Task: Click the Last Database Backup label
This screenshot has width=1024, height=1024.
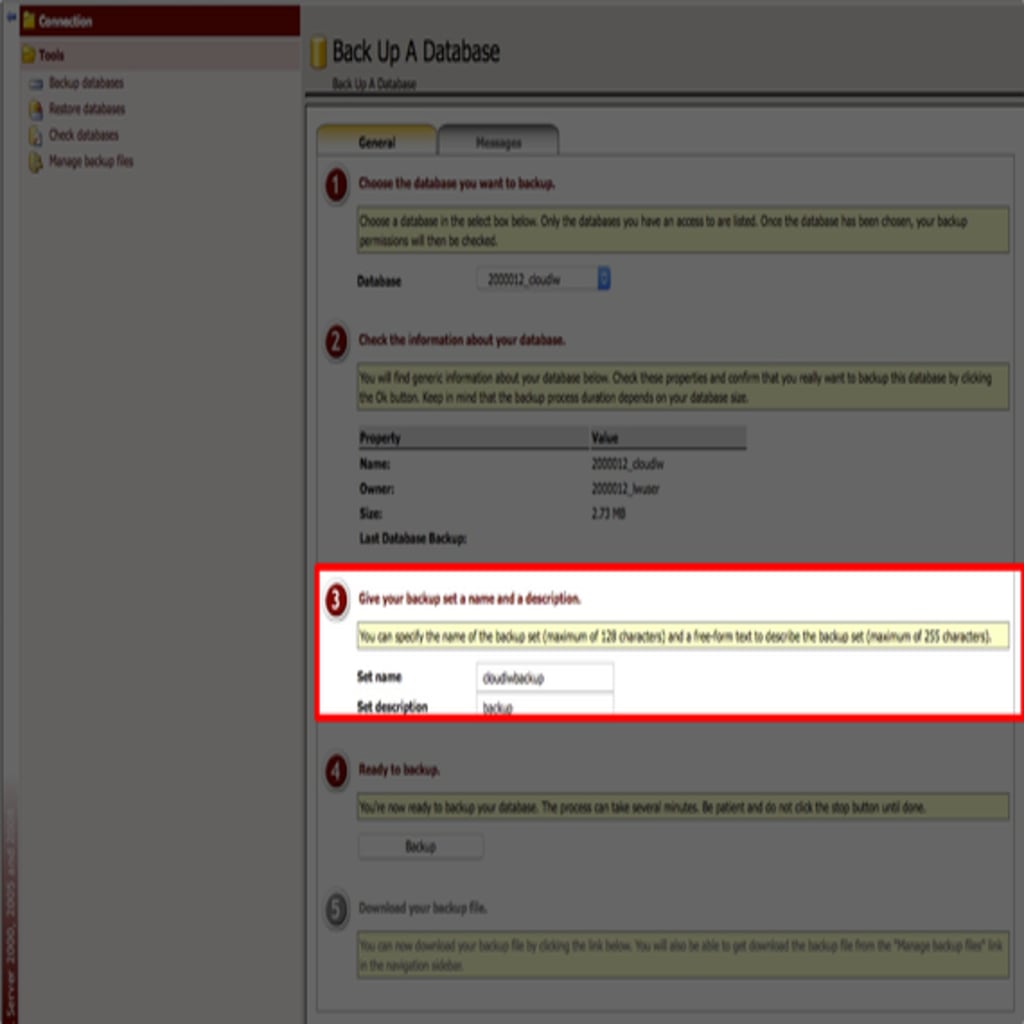Action: (413, 539)
